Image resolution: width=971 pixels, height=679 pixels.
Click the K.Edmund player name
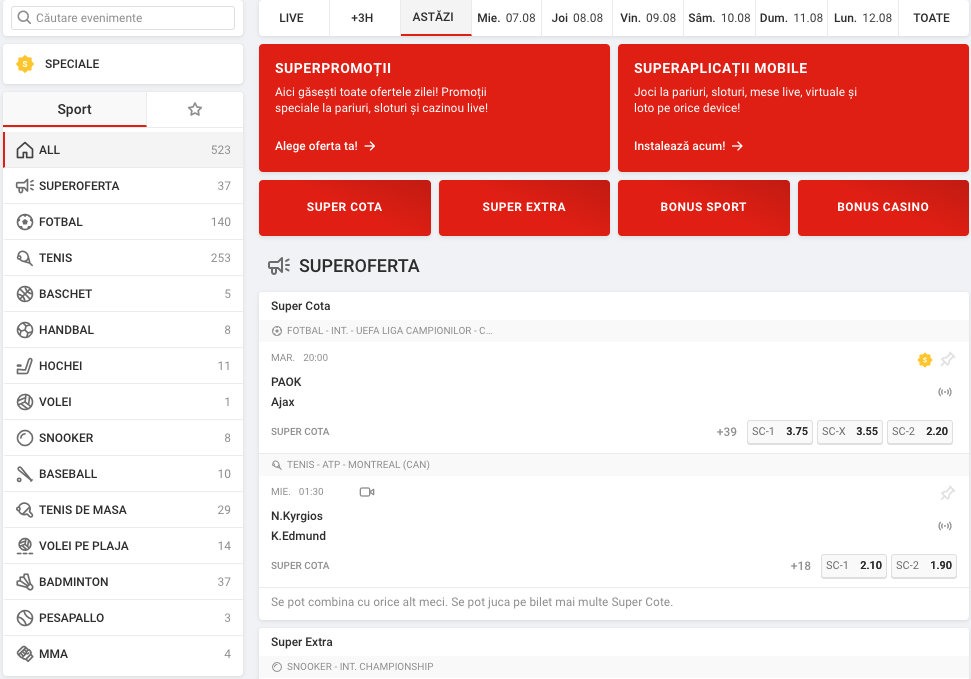298,536
